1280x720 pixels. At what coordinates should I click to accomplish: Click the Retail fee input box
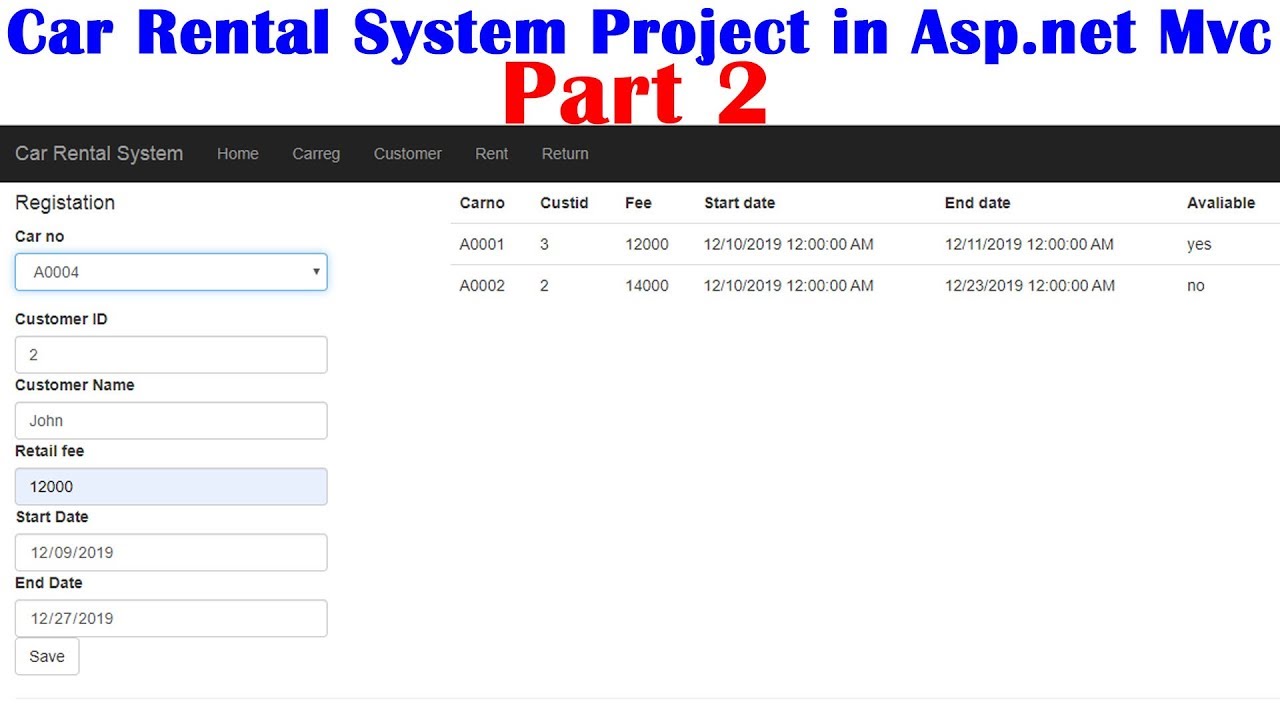[171, 487]
